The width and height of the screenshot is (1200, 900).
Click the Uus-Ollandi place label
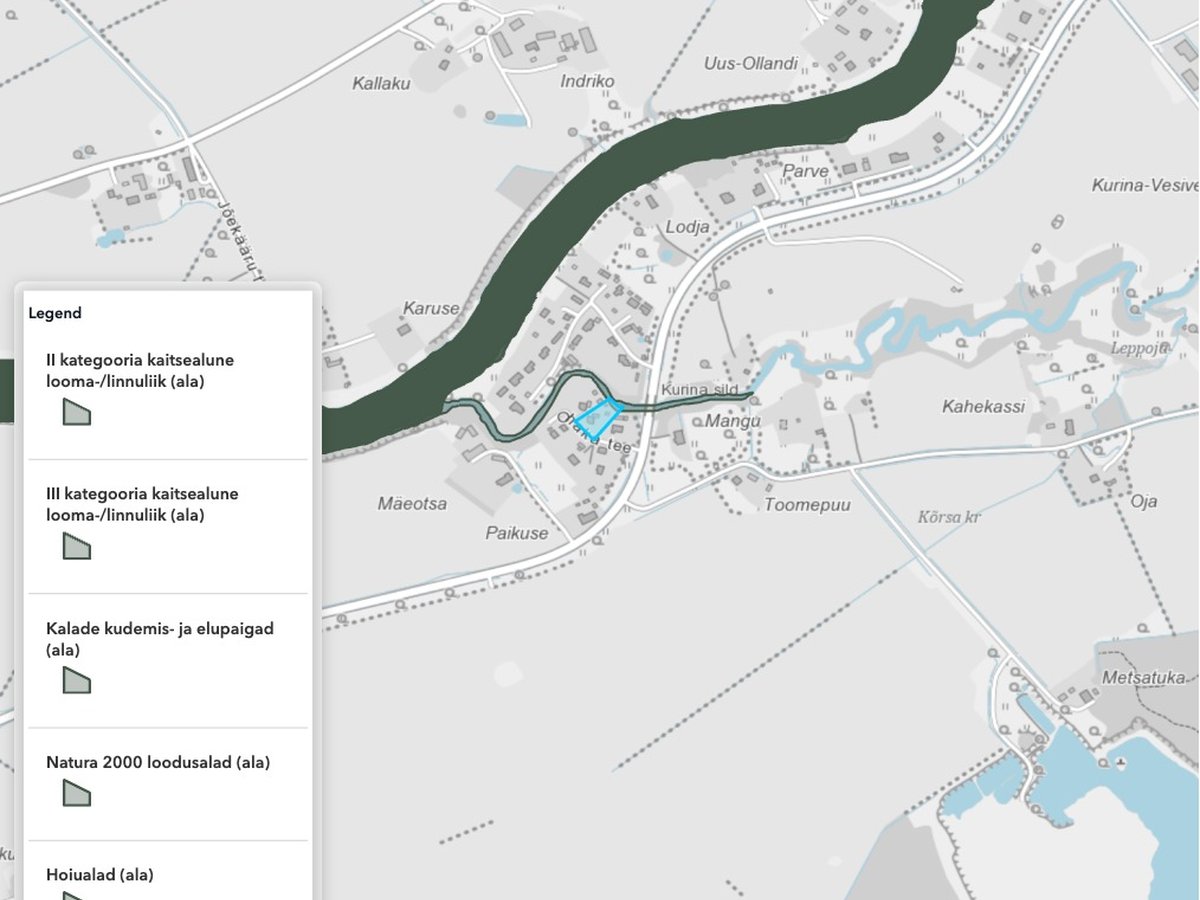click(751, 64)
